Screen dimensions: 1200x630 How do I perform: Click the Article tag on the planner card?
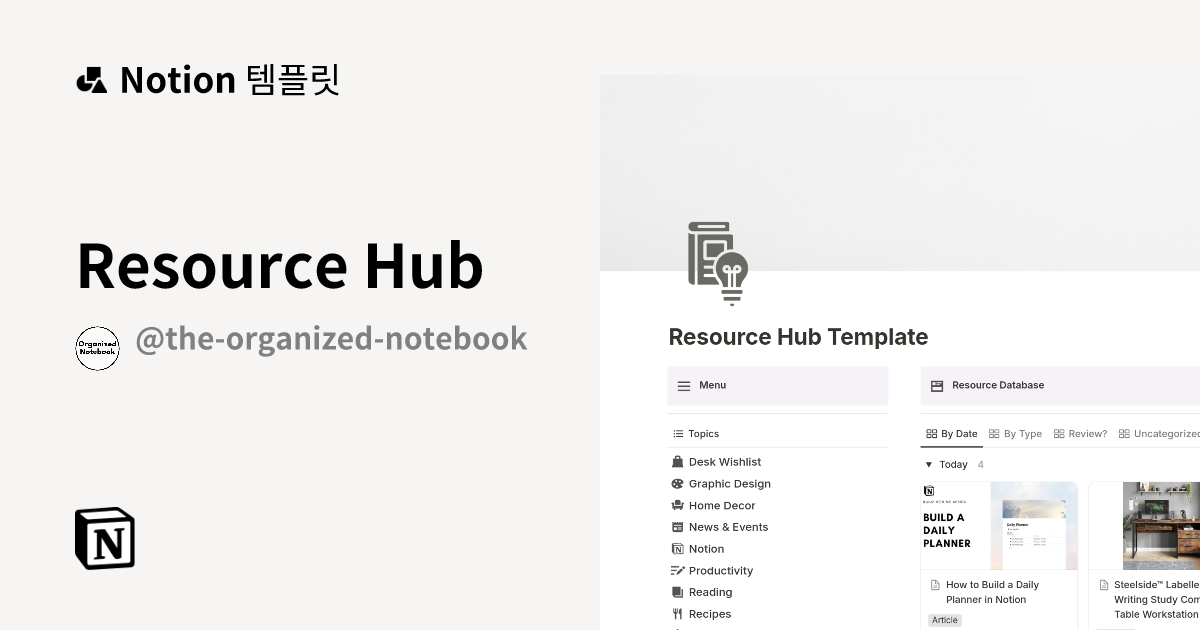tap(944, 620)
